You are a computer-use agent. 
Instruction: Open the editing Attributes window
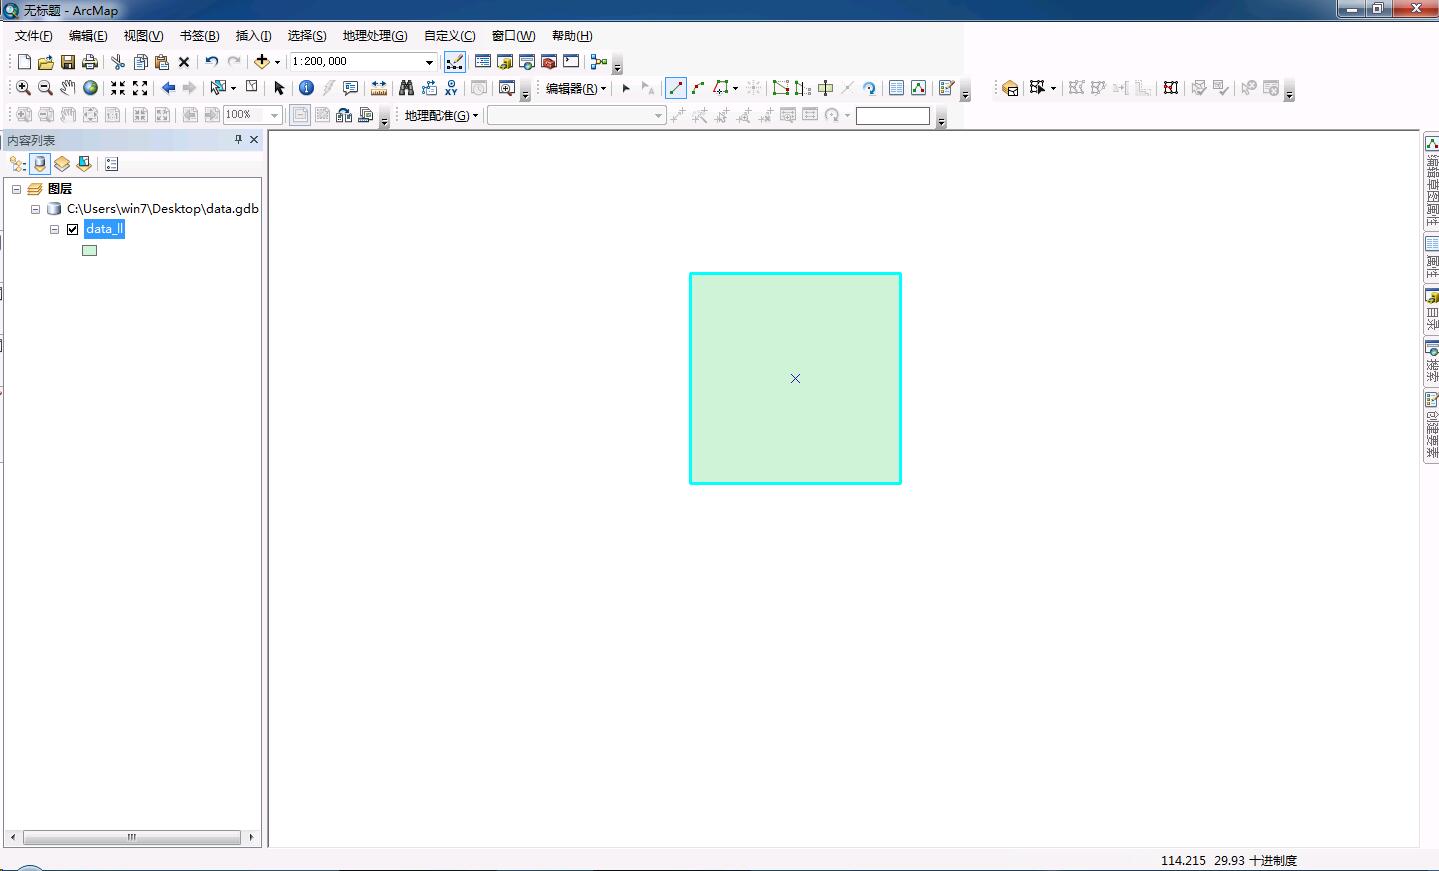pos(897,88)
